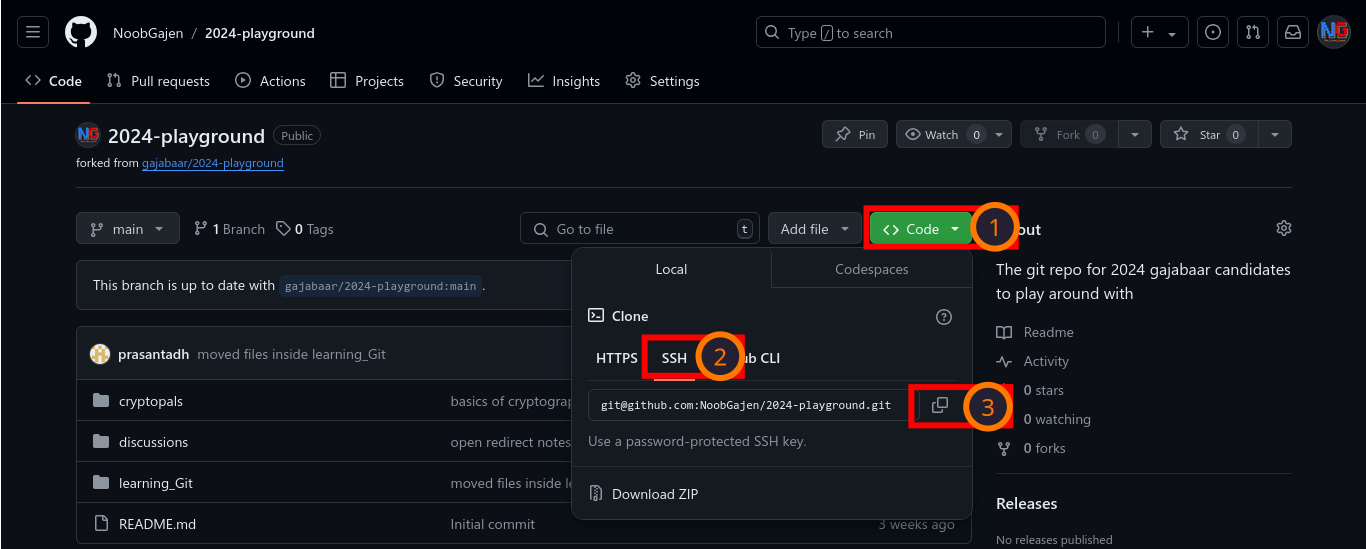Viewport: 1366px width, 549px height.
Task: Open the Activity link in About
Action: click(x=1033, y=361)
